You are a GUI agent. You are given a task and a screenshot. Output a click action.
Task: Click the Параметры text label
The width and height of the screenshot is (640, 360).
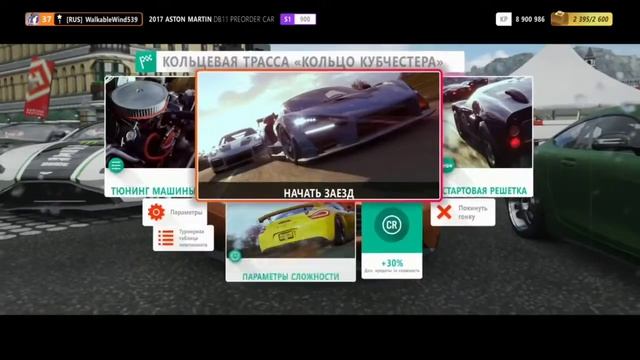186,213
